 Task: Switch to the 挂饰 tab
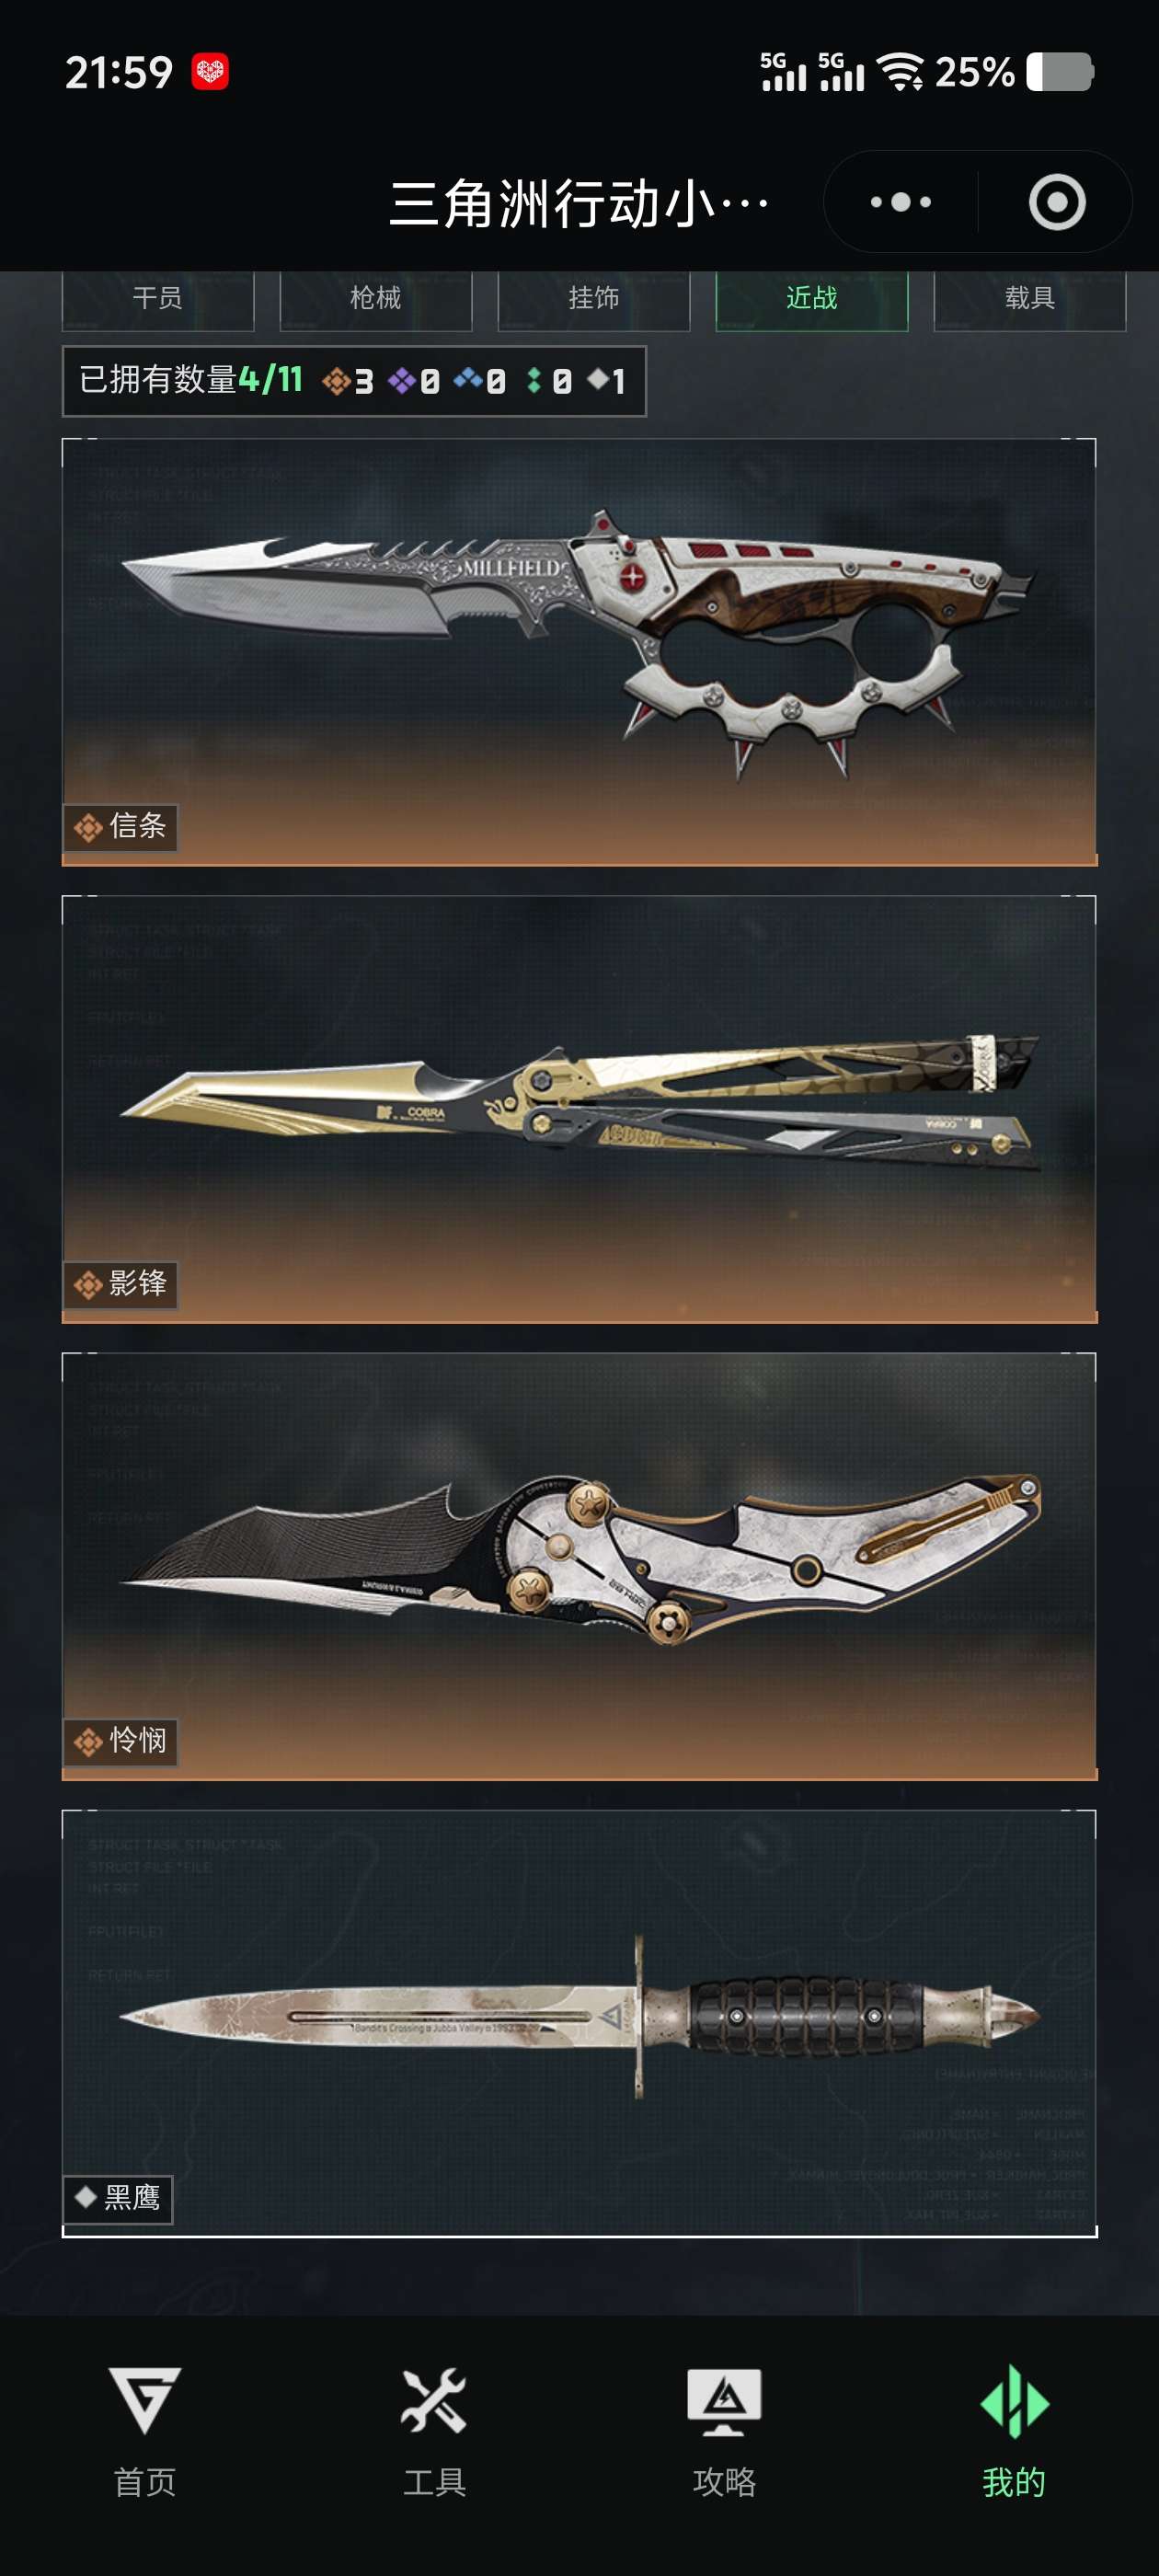[594, 298]
